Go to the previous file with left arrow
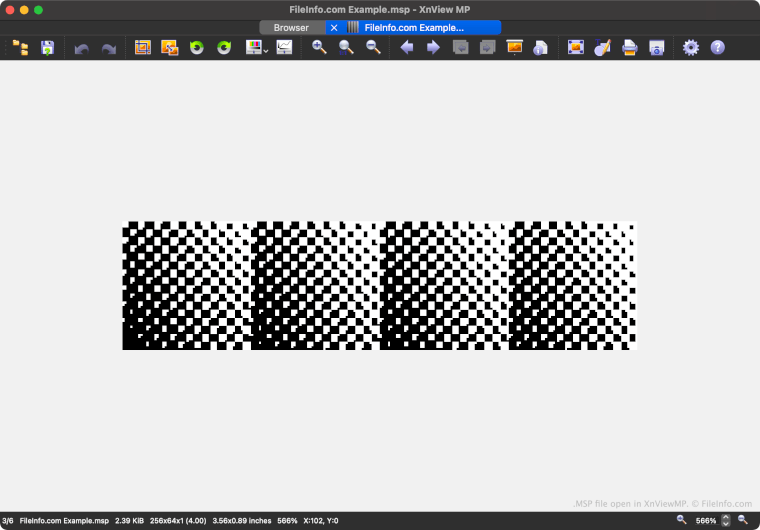The image size is (760, 530). tap(406, 48)
